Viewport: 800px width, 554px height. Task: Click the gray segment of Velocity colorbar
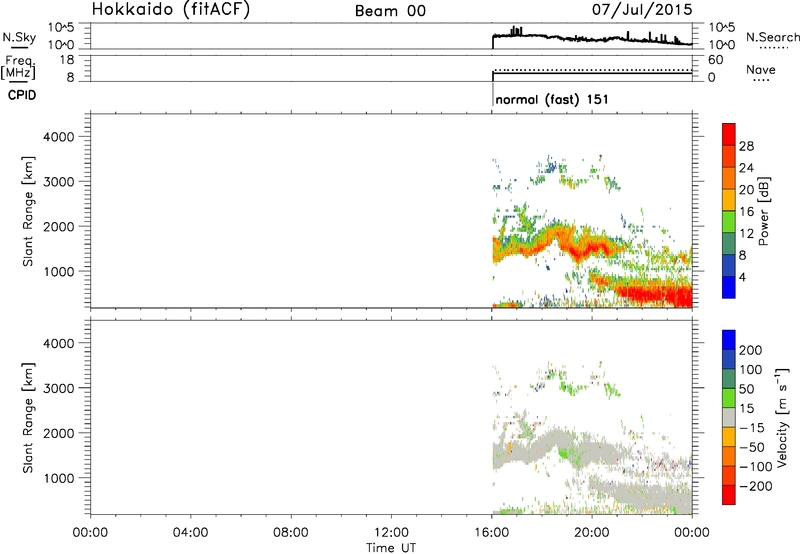(x=729, y=417)
